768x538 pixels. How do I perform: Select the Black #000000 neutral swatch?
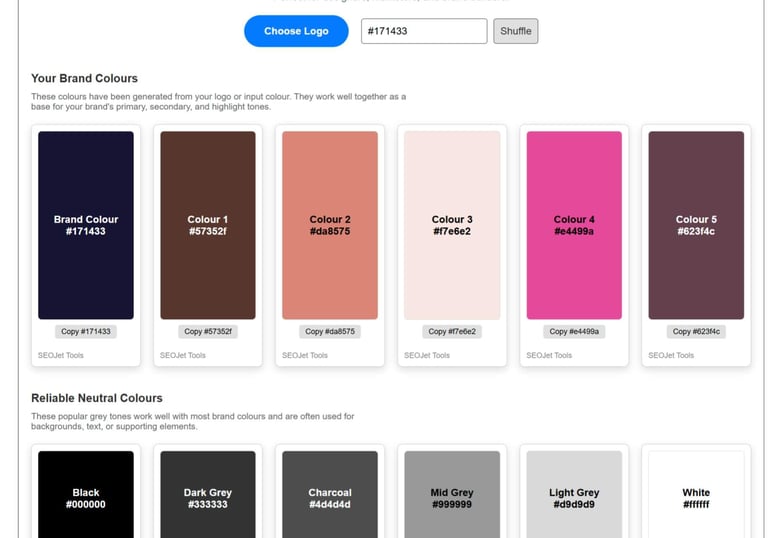(x=86, y=495)
